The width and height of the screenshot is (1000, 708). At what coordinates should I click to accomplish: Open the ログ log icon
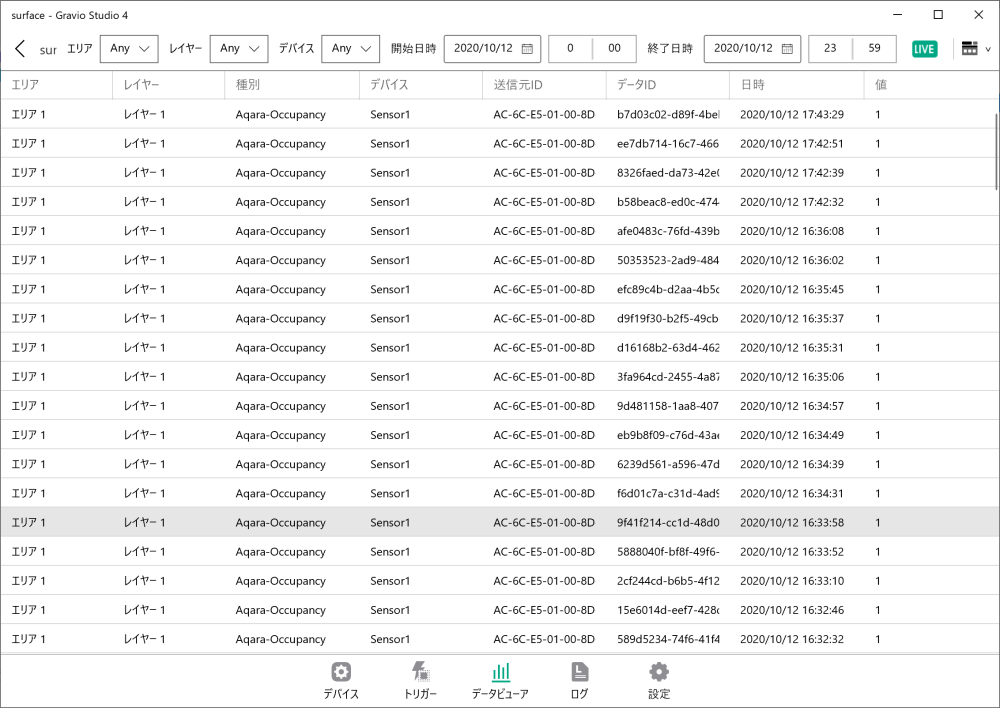click(x=579, y=672)
